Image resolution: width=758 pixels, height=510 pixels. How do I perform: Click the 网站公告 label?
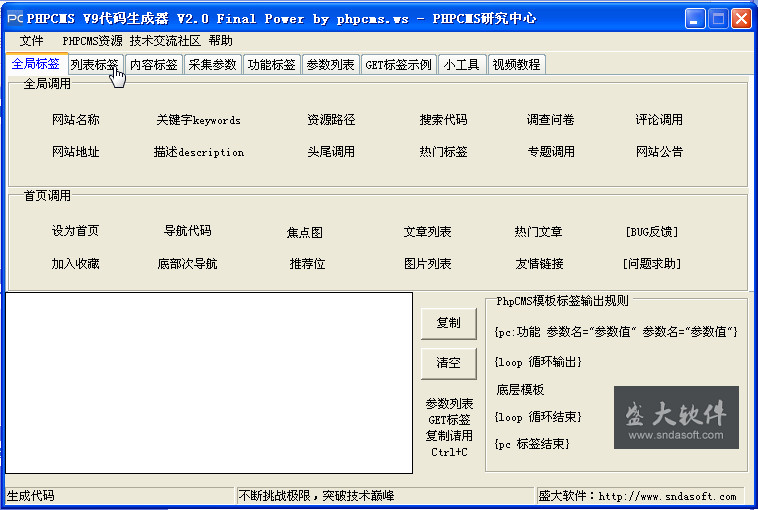(x=659, y=152)
